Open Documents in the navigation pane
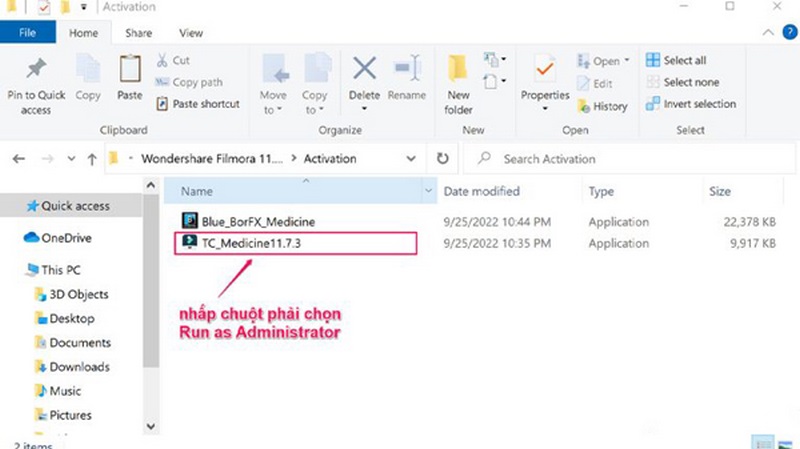Viewport: 800px width, 449px height. (x=72, y=342)
